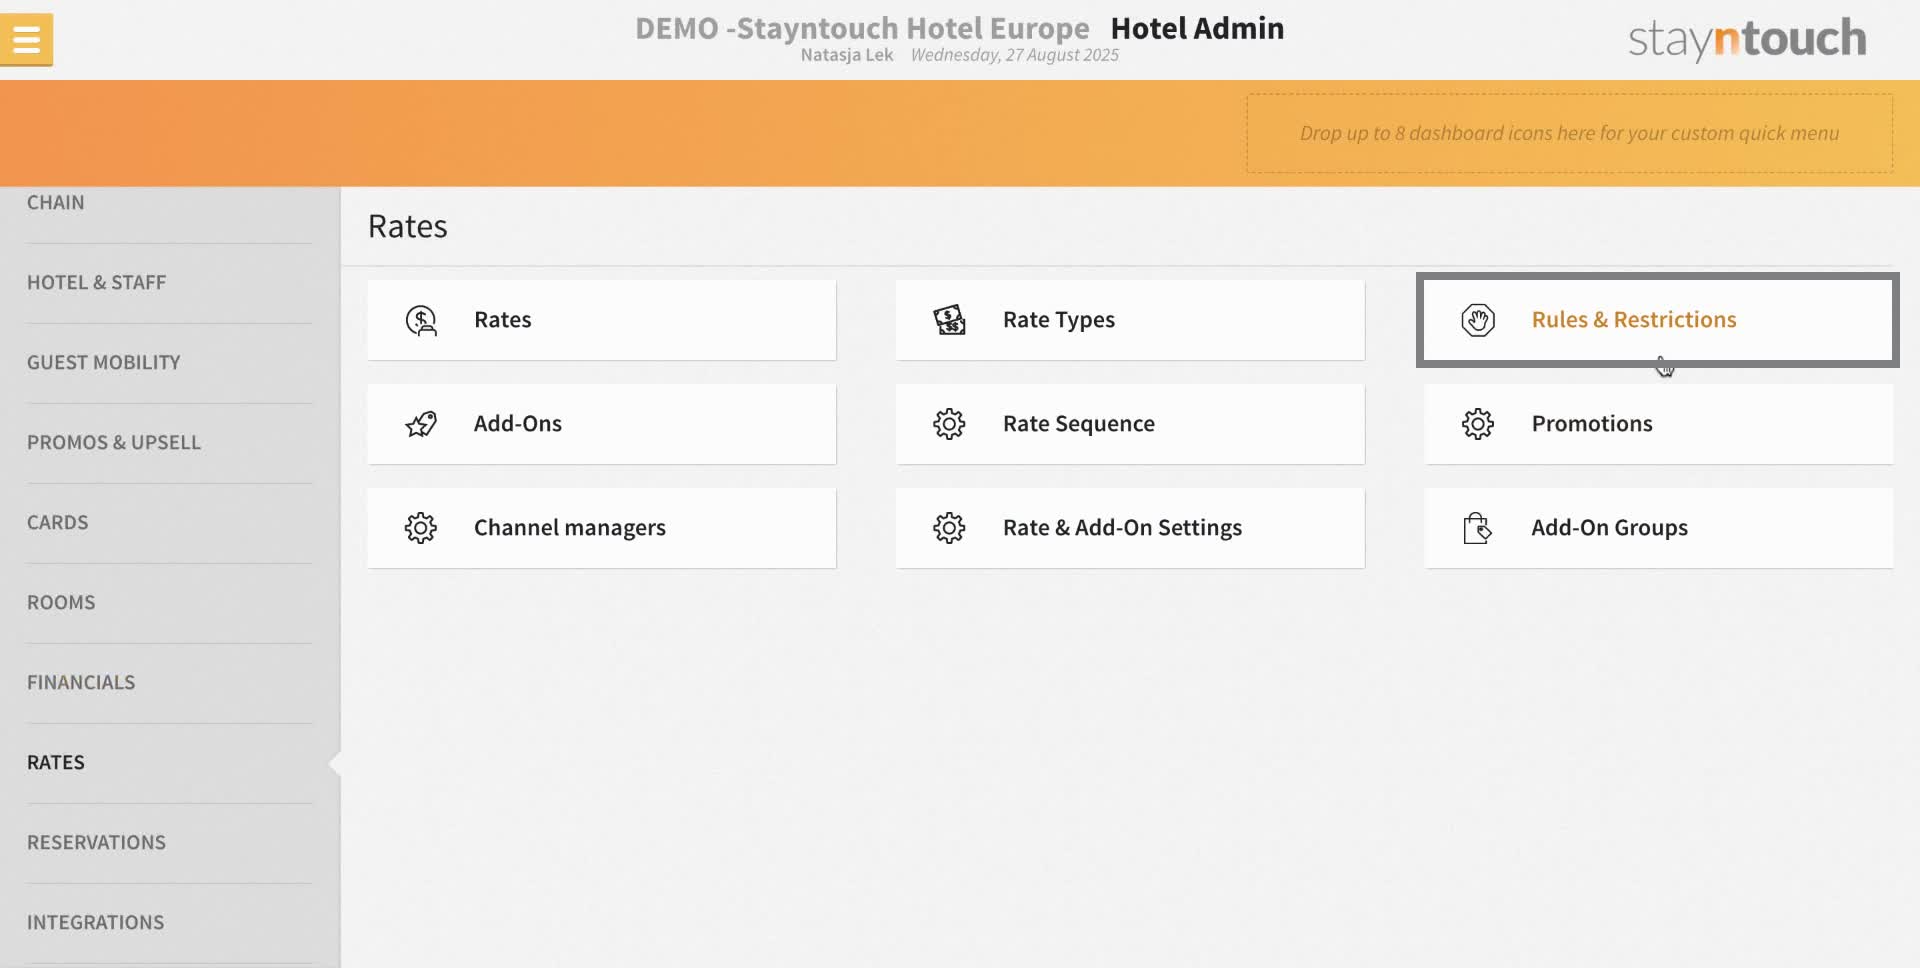Image resolution: width=1920 pixels, height=968 pixels.
Task: Click the Add-On Groups bag icon
Action: point(1478,528)
